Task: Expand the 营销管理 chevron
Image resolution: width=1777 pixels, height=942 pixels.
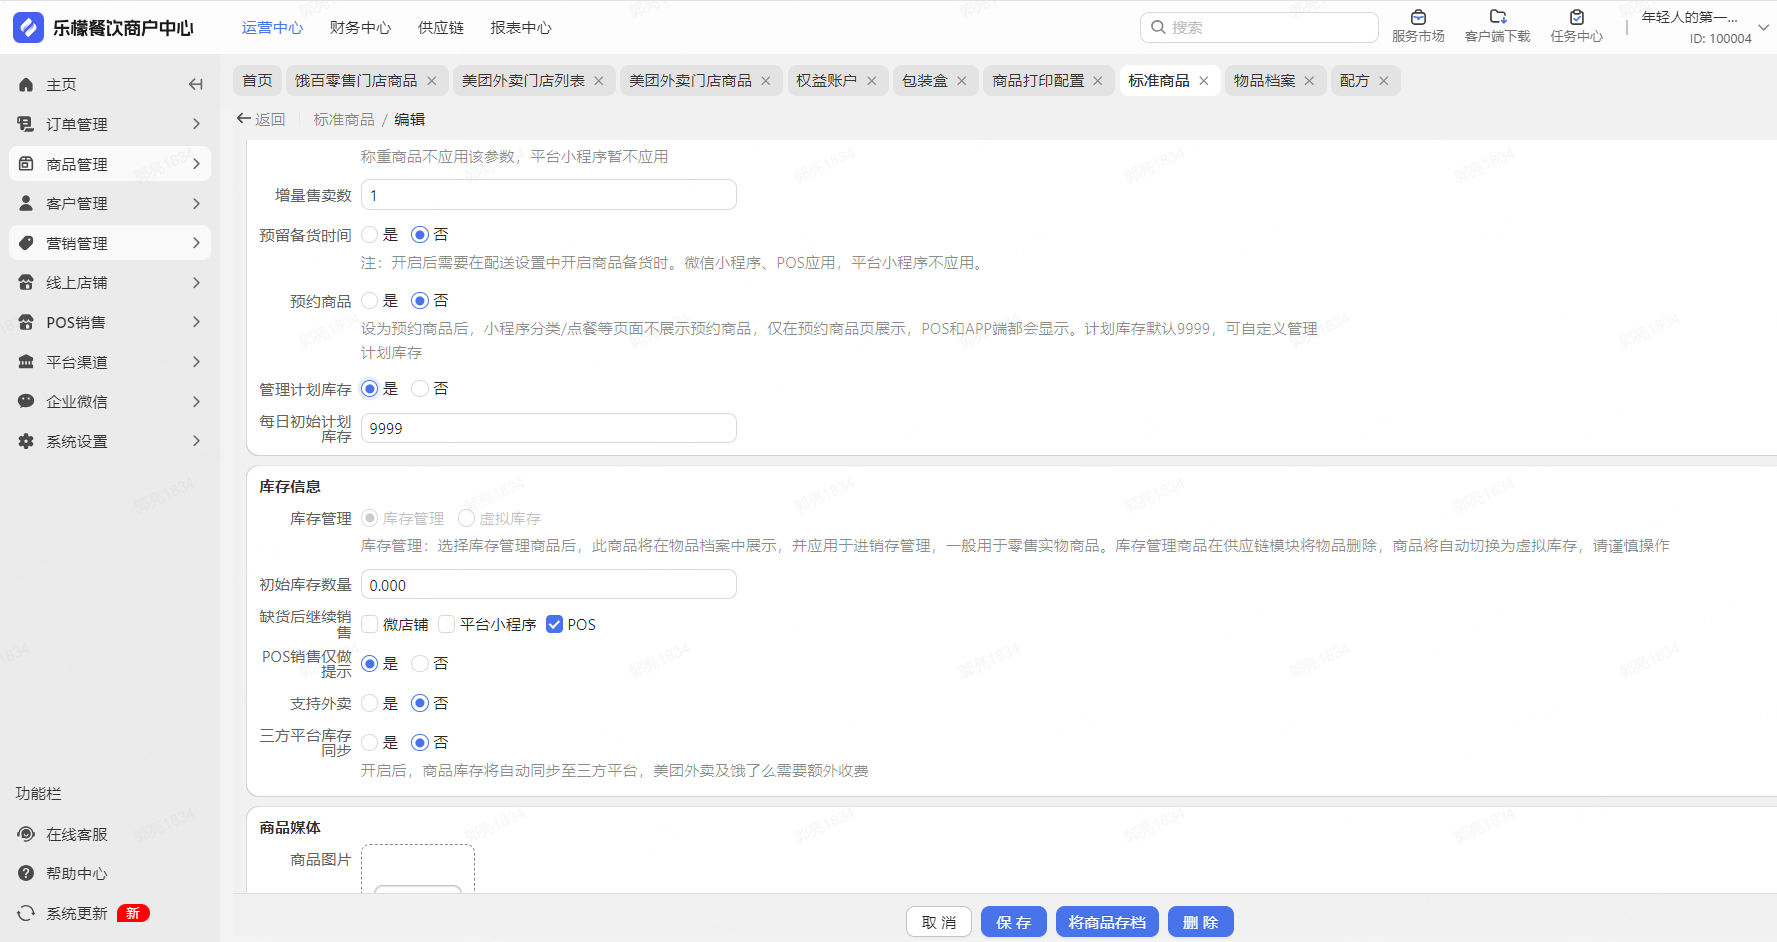Action: (x=196, y=243)
